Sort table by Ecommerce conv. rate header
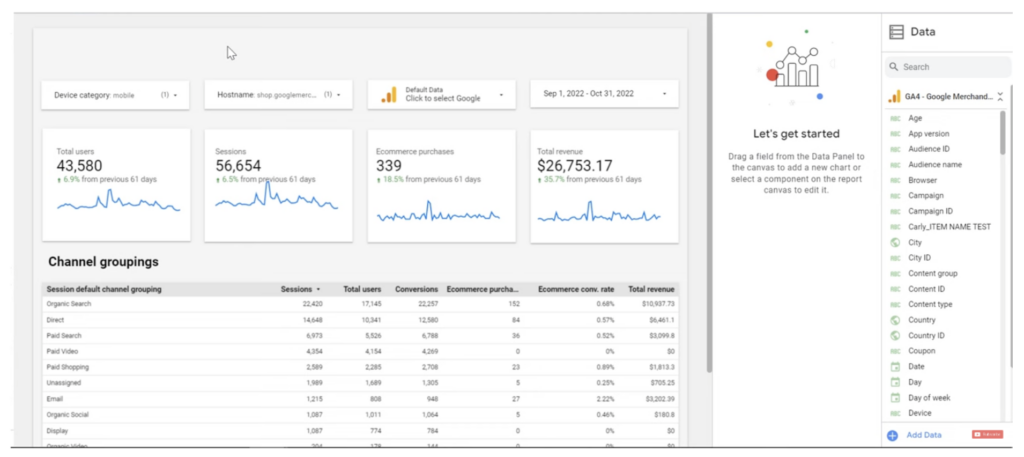Viewport: 1024px width, 457px height. tap(576, 289)
